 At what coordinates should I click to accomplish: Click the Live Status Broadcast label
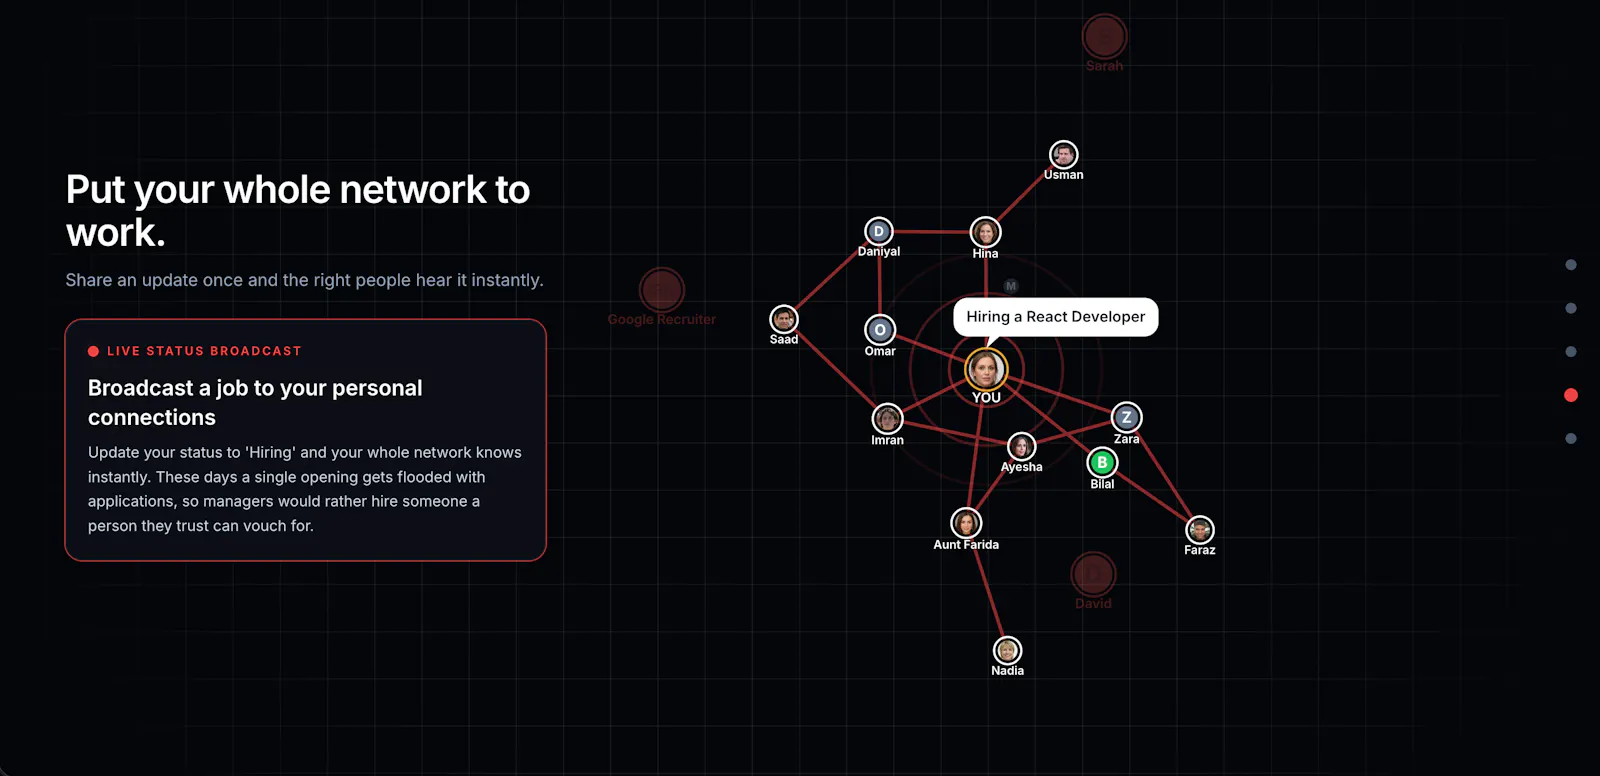click(x=204, y=351)
